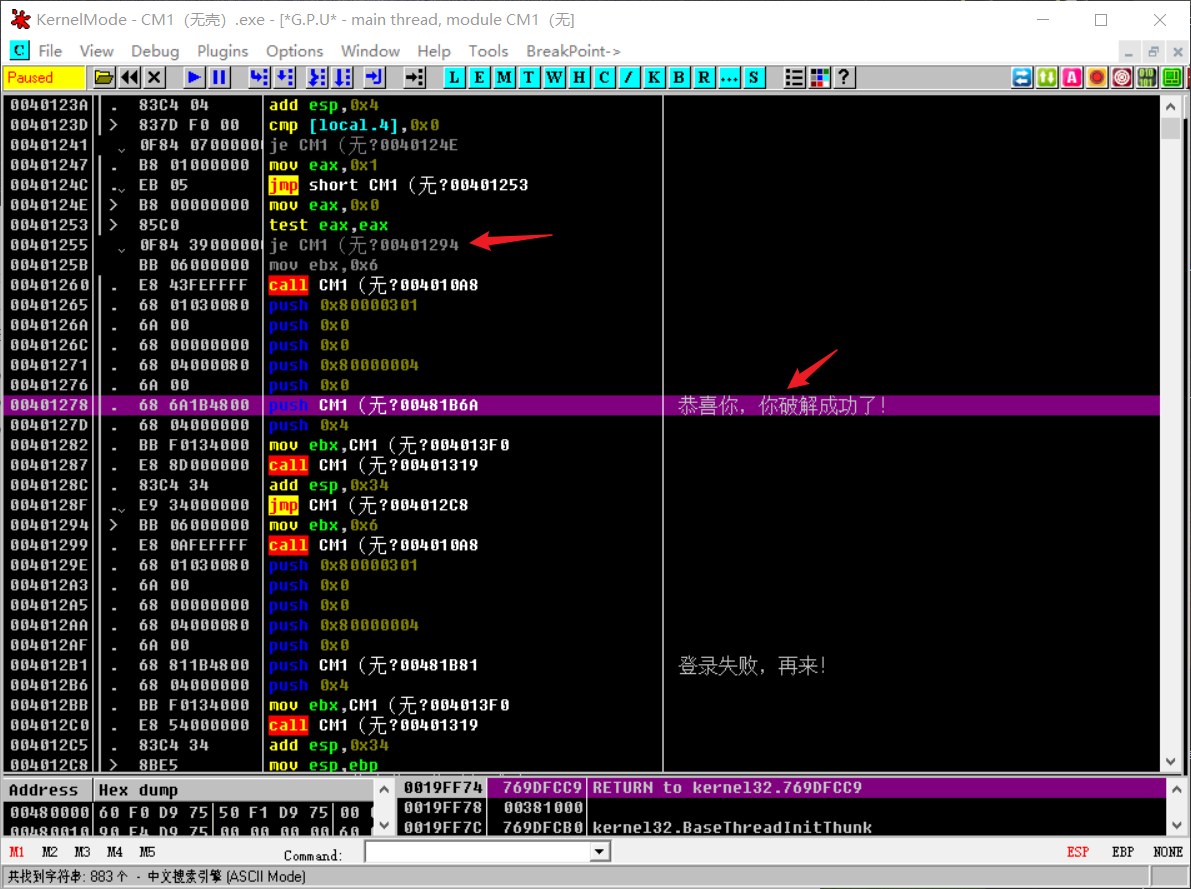Viewport: 1191px width, 889px height.
Task: Select the M2 memory slot
Action: [x=50, y=852]
